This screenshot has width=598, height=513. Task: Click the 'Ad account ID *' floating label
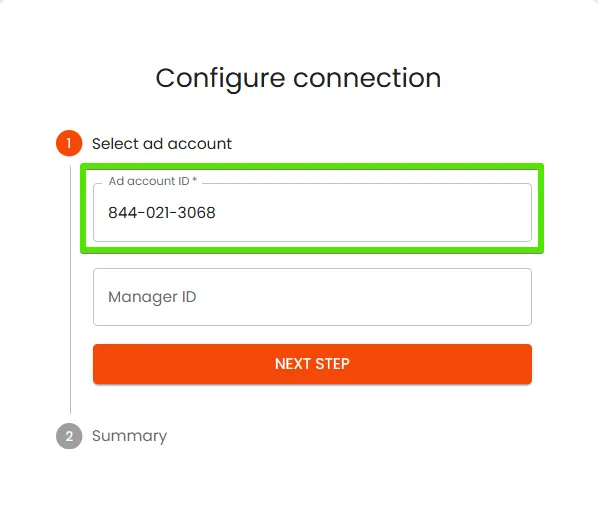(x=153, y=181)
